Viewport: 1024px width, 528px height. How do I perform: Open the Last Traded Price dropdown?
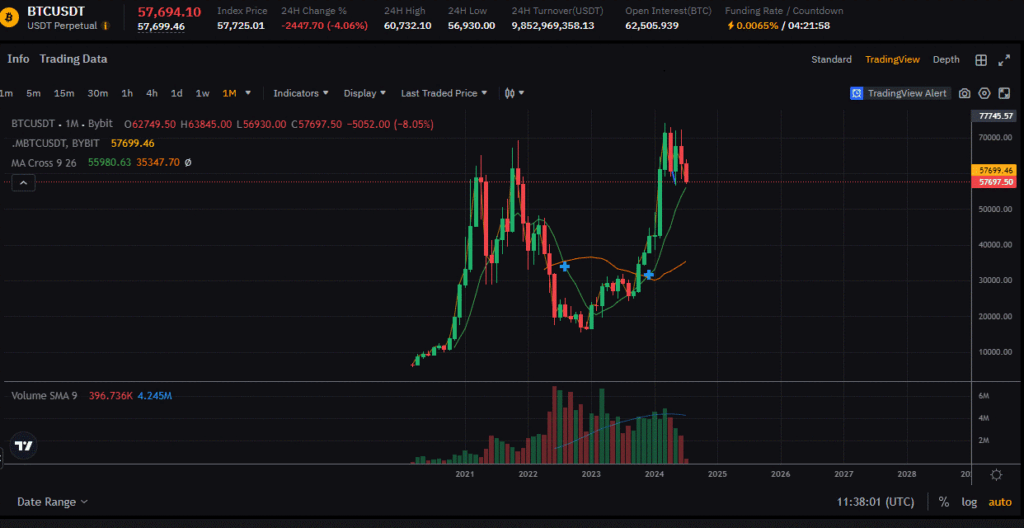444,93
